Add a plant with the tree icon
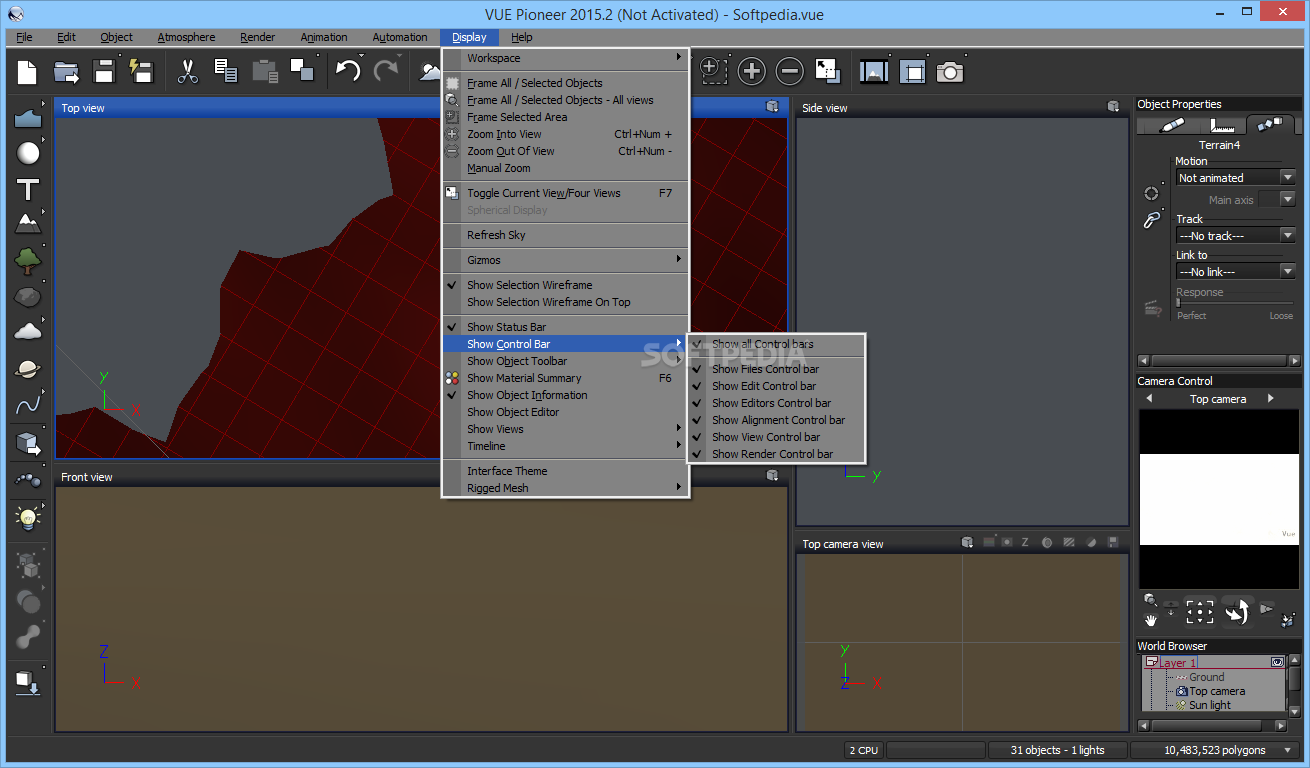The width and height of the screenshot is (1310, 768). click(28, 261)
